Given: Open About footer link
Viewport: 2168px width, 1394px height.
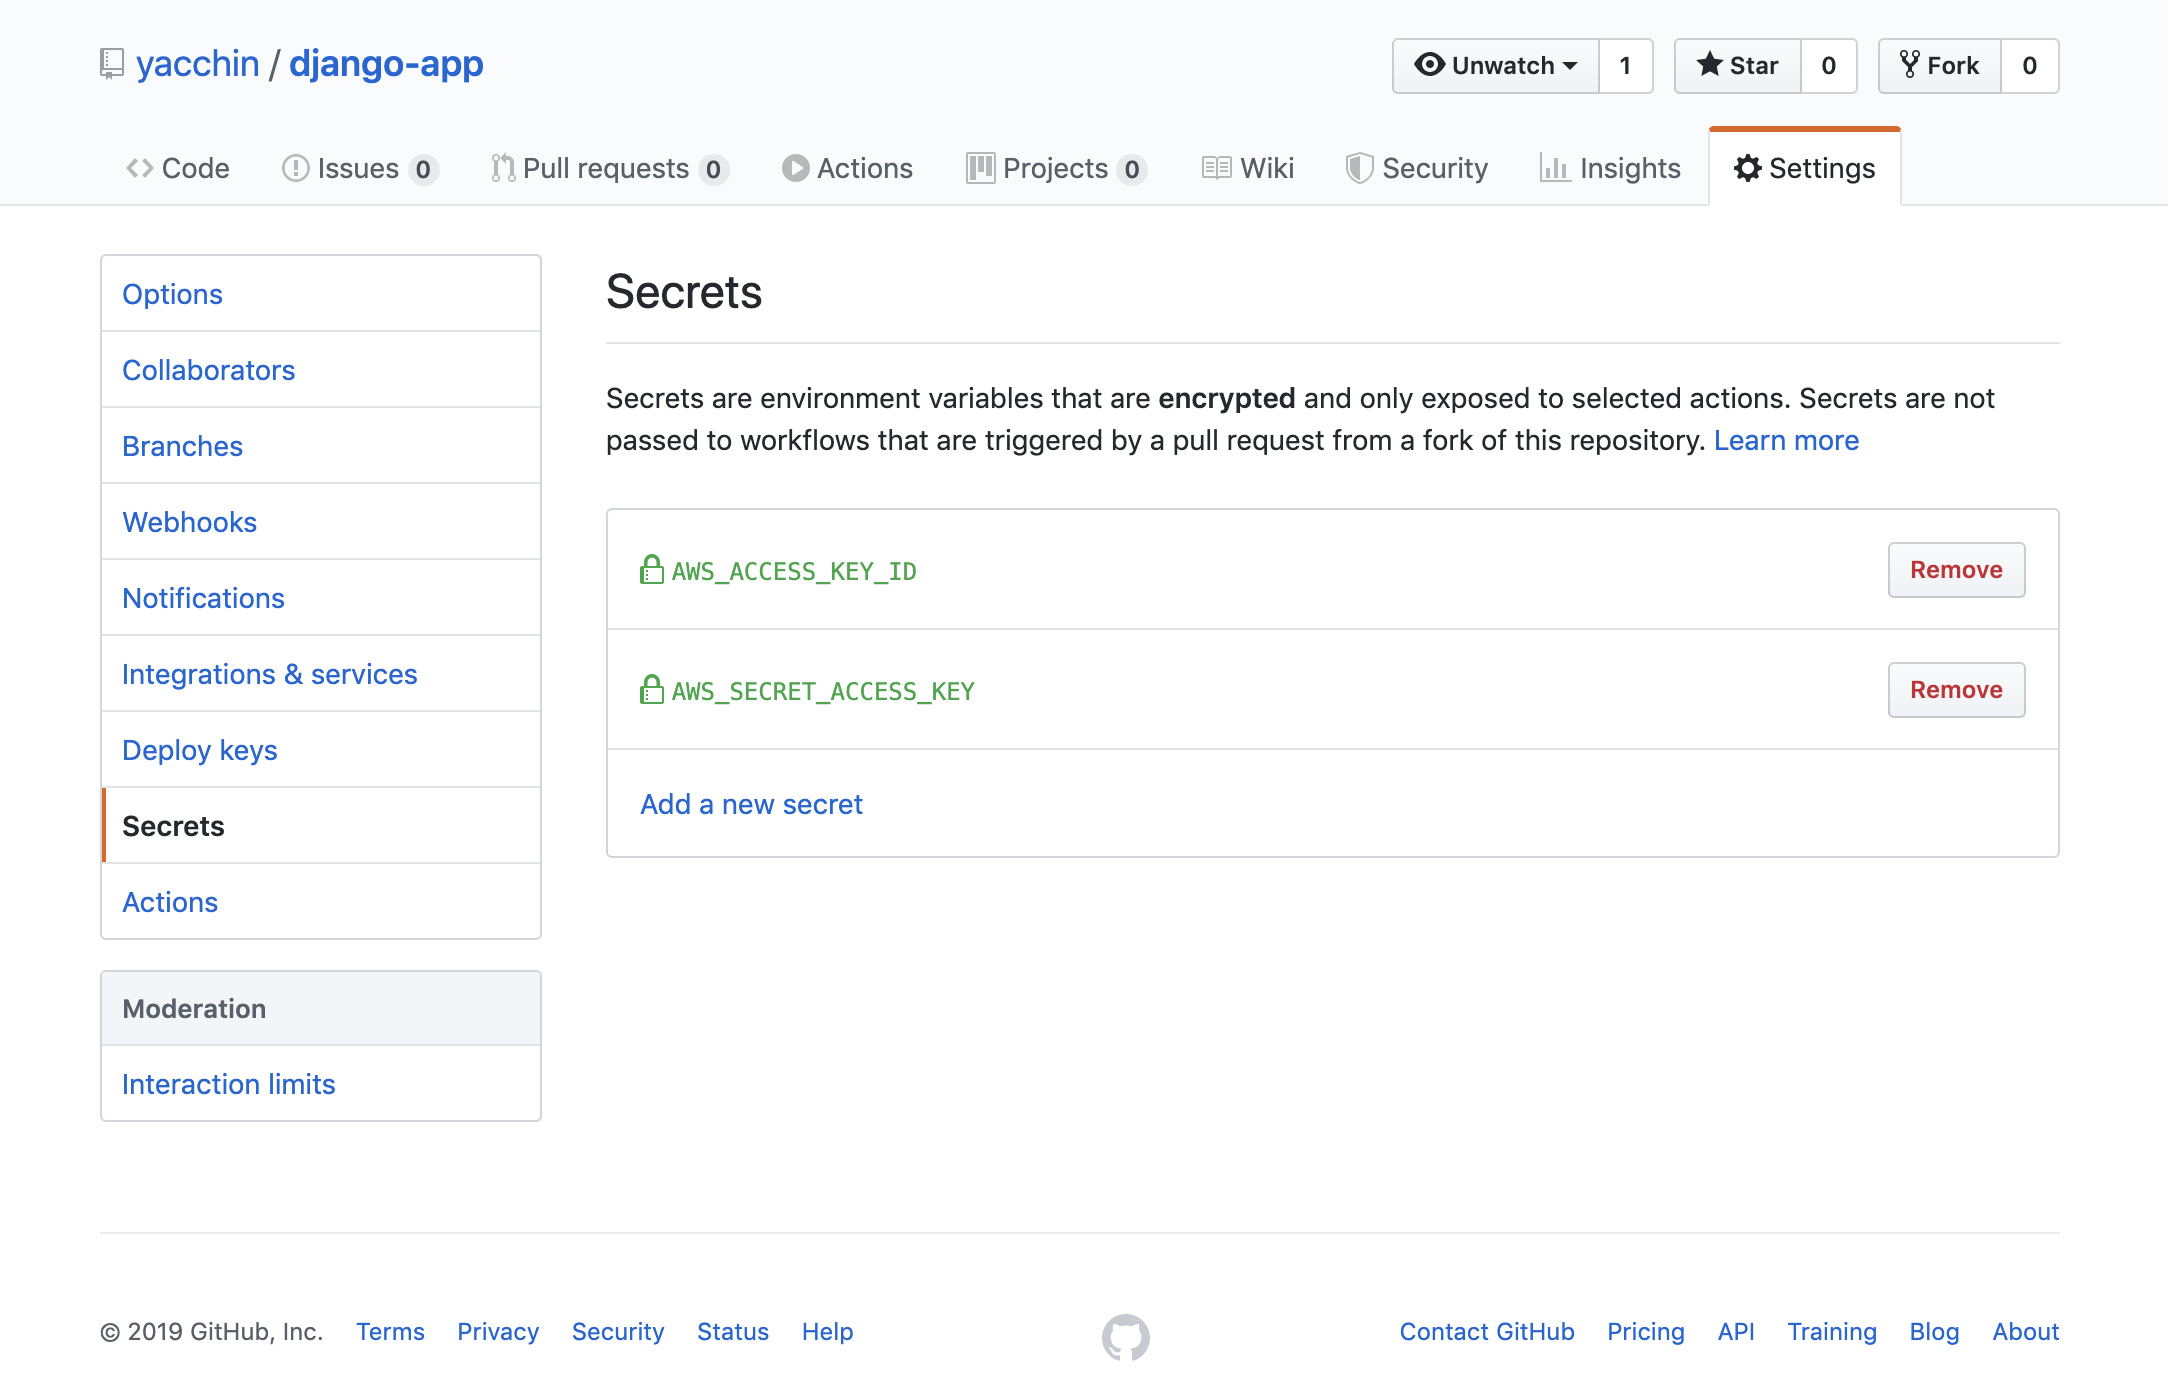Looking at the screenshot, I should [x=2025, y=1332].
